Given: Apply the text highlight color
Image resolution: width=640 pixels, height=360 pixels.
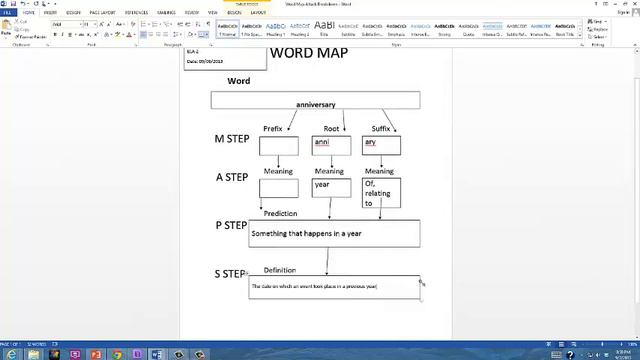Looking at the screenshot, I should pos(118,35).
